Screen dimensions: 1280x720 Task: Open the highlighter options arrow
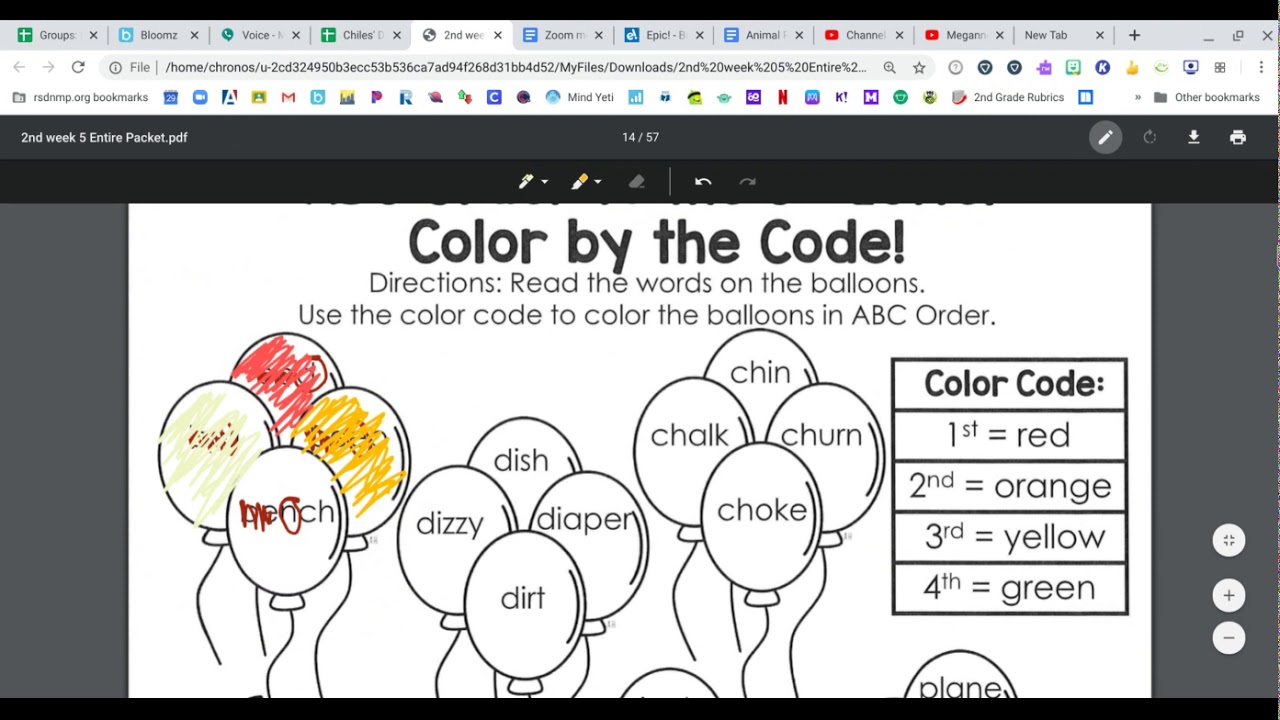tap(598, 182)
